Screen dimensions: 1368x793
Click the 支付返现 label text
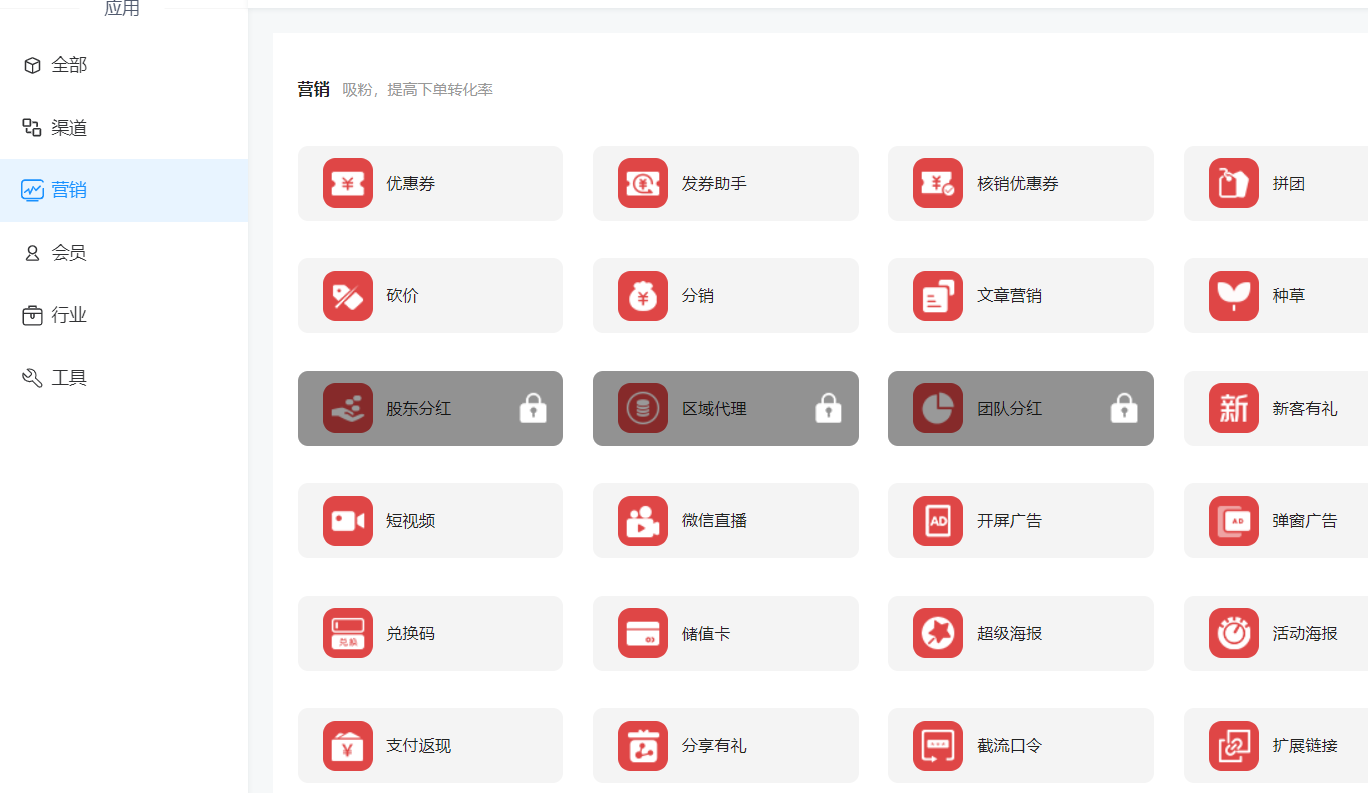click(x=419, y=746)
